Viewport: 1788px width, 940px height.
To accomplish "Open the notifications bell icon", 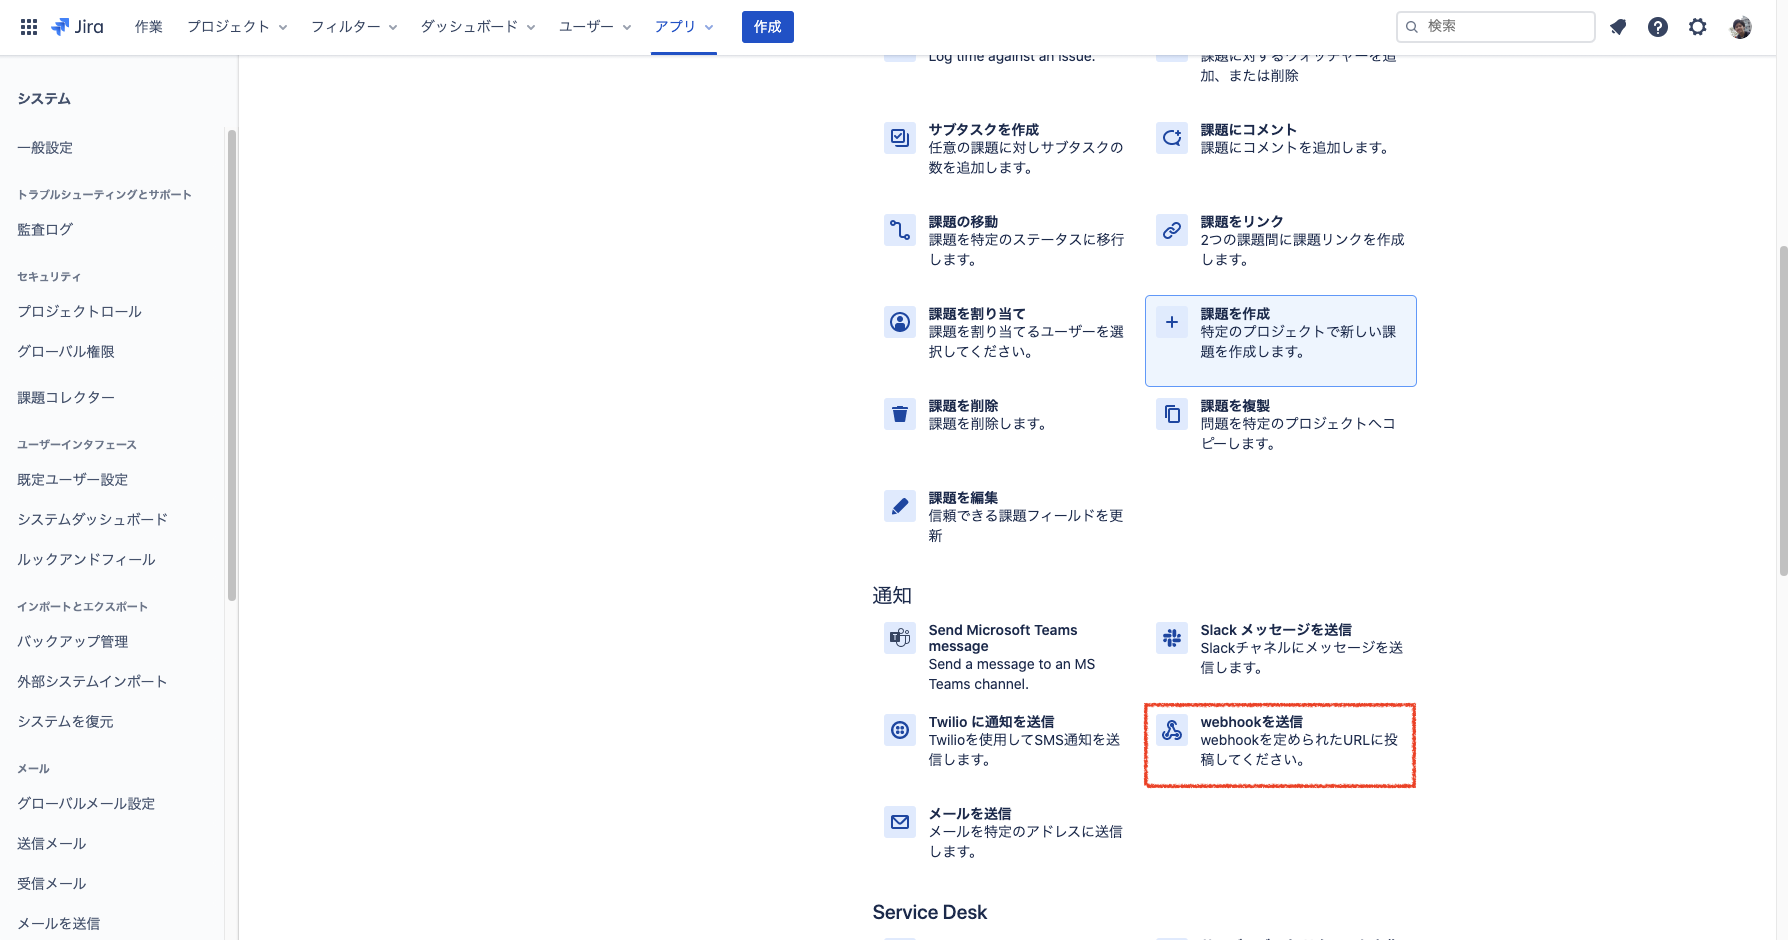I will (1618, 27).
